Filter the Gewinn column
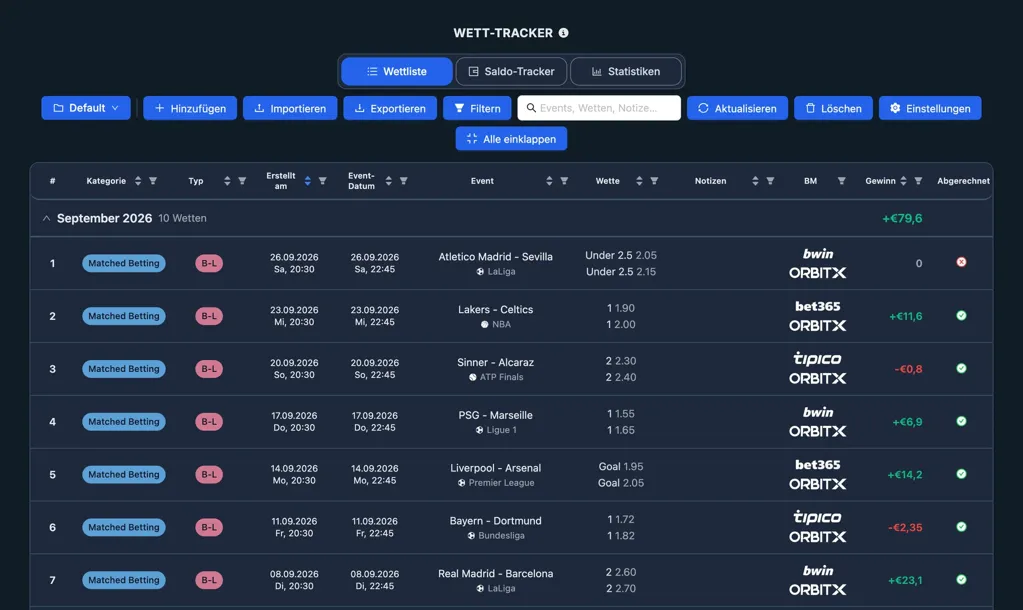This screenshot has width=1023, height=610. click(918, 181)
